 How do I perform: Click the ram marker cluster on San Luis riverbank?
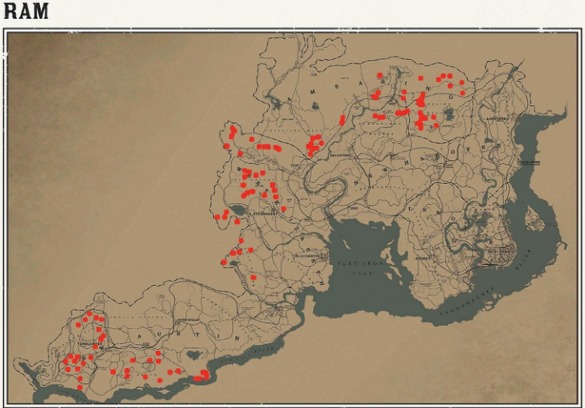tap(202, 376)
